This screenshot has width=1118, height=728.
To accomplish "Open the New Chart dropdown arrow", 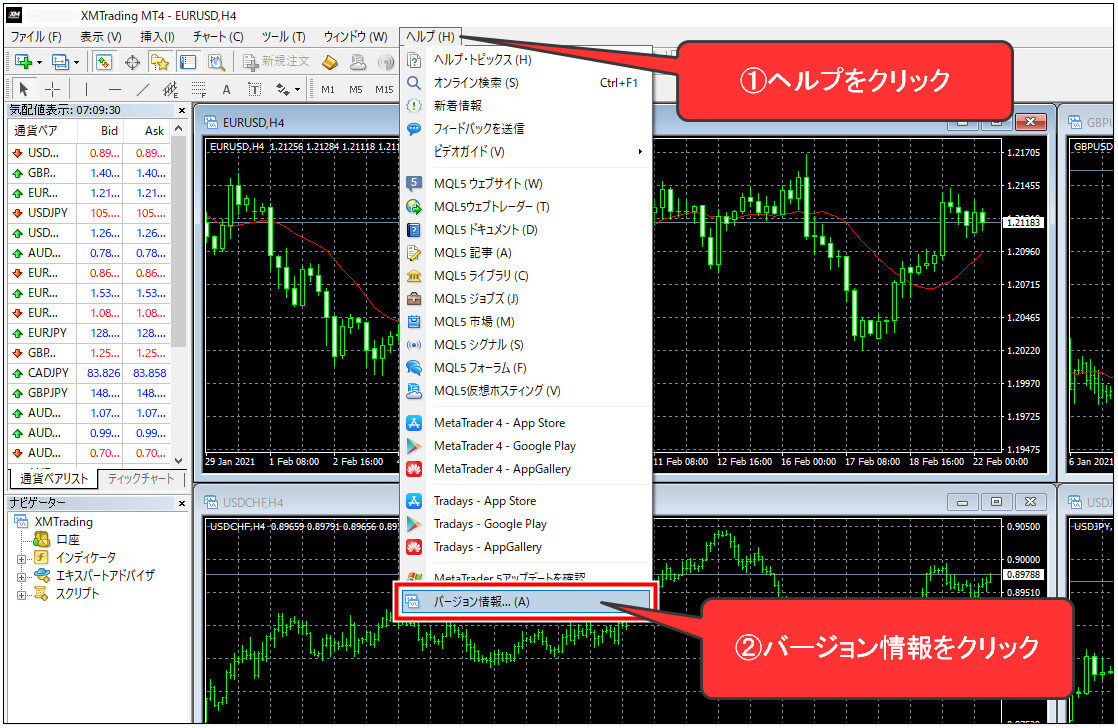I will pyautogui.click(x=39, y=63).
